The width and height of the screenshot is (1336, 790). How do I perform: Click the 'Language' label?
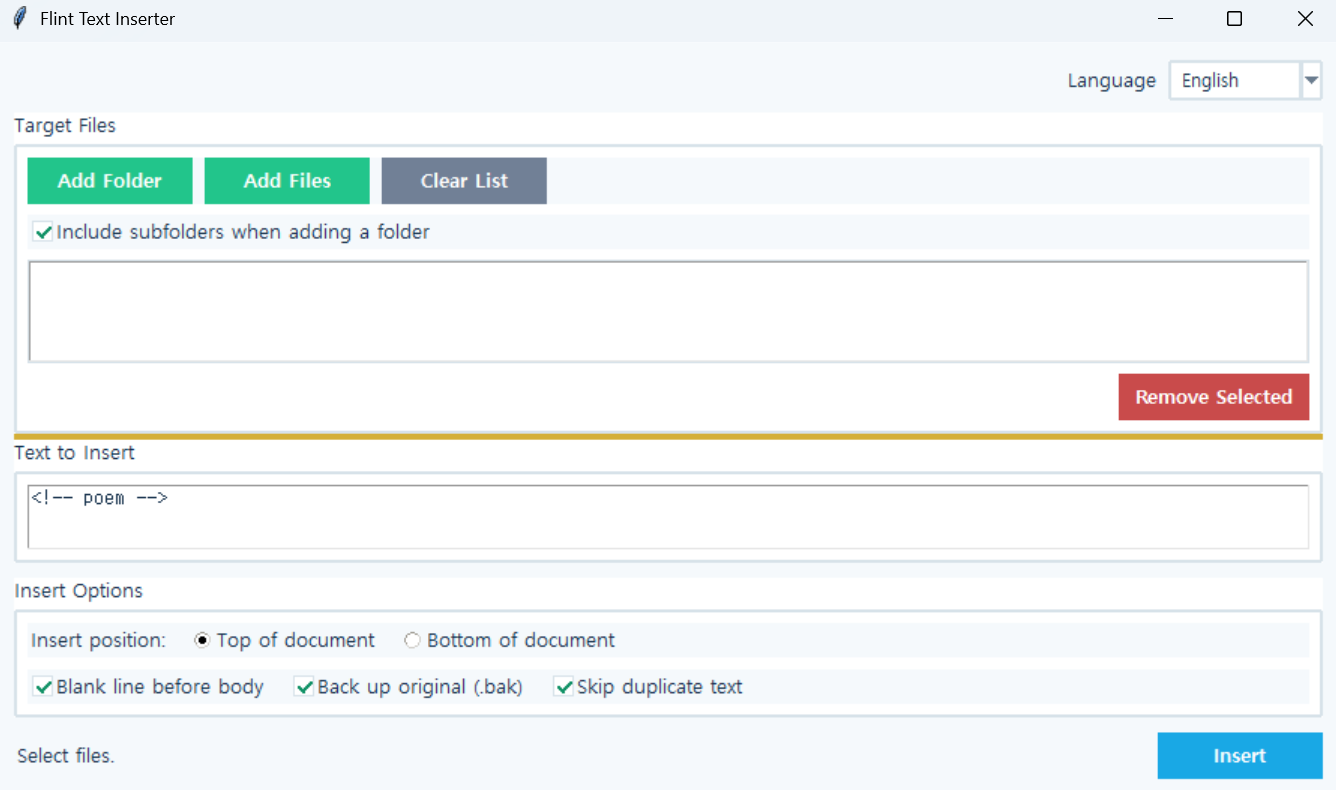click(x=1112, y=81)
